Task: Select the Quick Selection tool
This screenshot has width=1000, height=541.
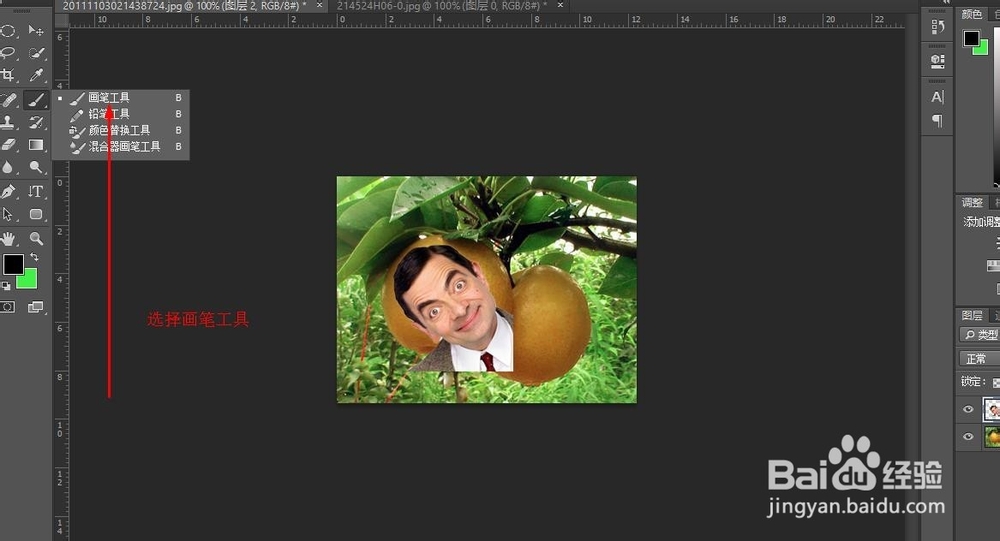Action: pos(36,52)
